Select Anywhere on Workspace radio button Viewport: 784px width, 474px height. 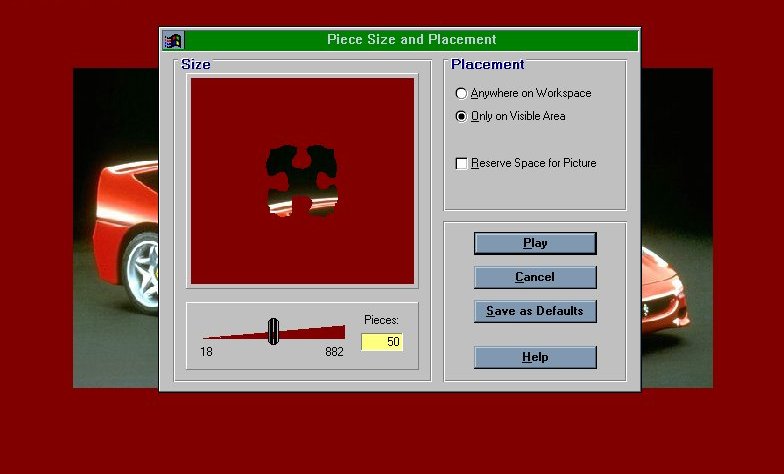click(461, 93)
